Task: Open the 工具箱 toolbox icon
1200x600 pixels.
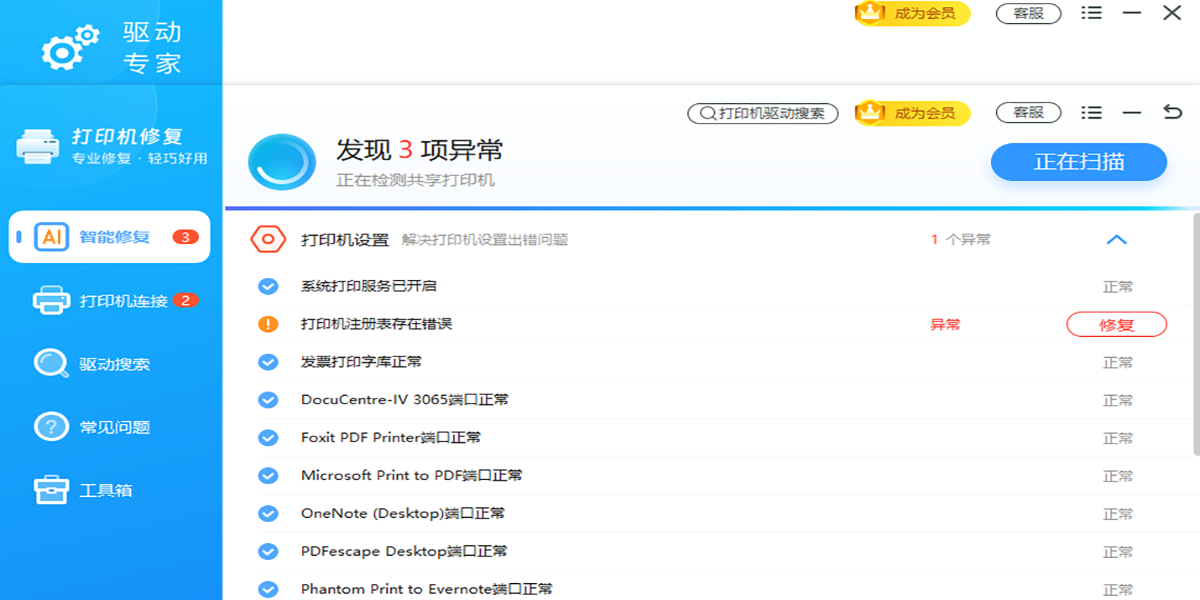Action: point(51,490)
